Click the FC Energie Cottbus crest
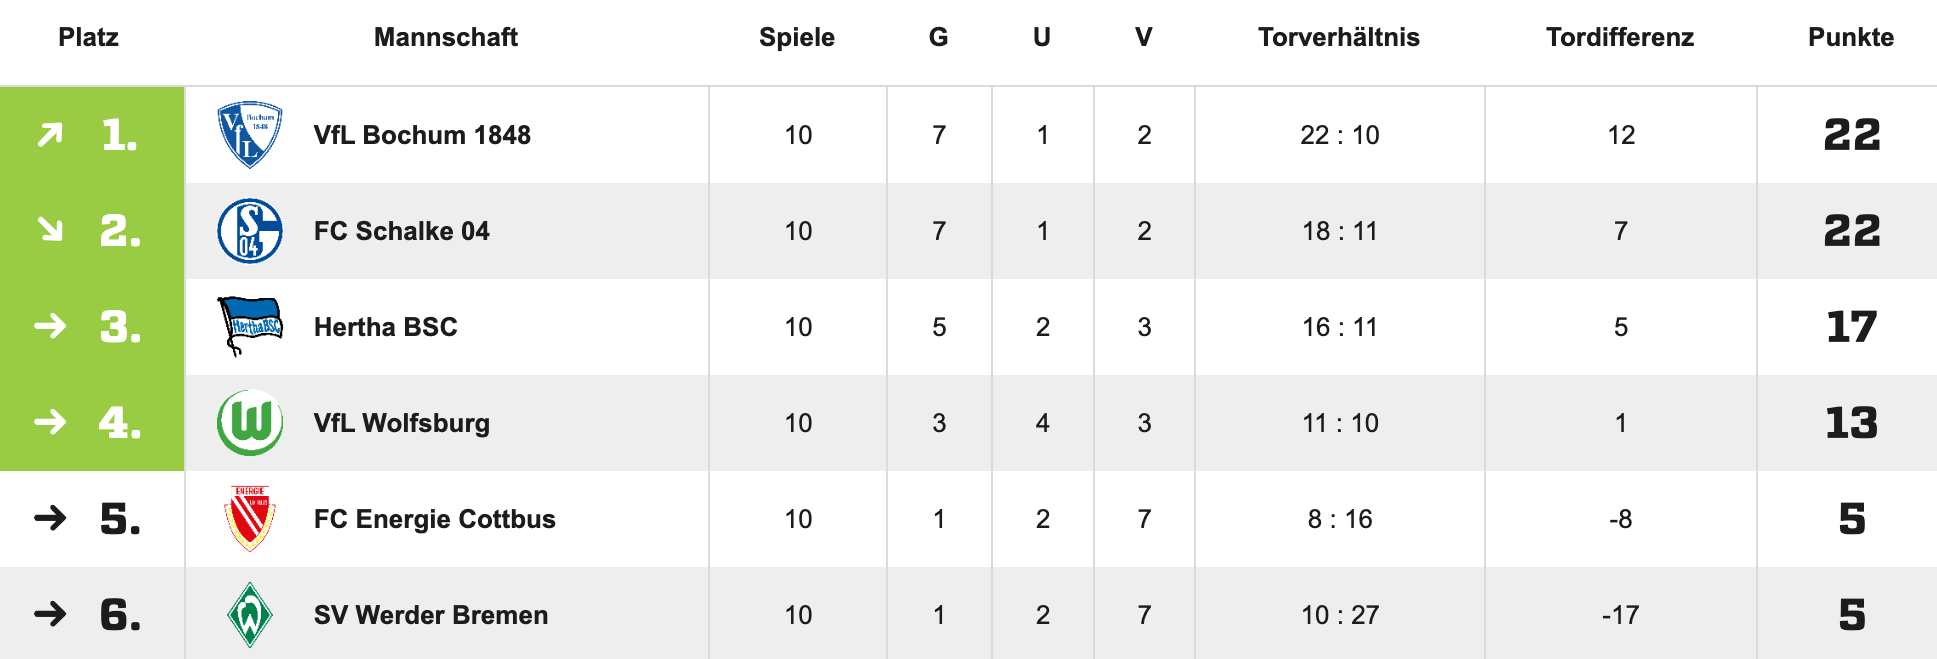Screen dimensions: 1937x659 250,518
